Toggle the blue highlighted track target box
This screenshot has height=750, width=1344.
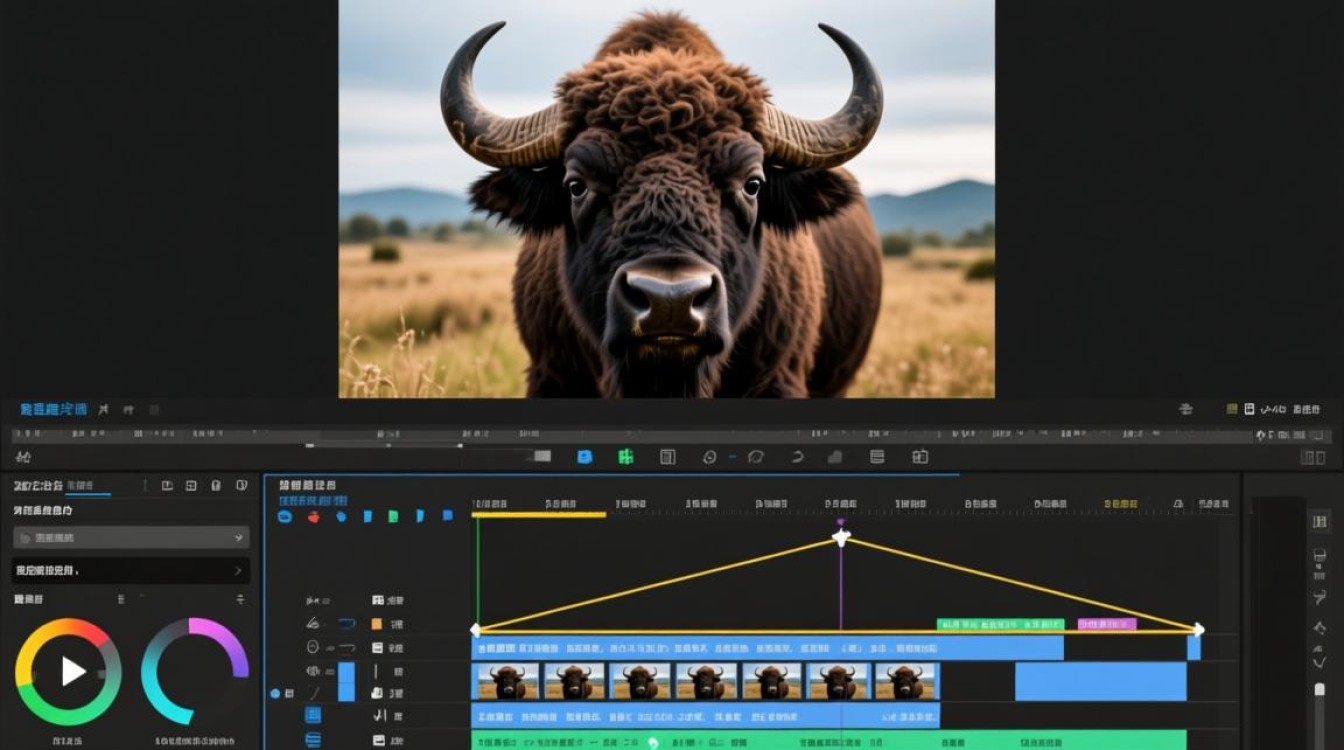[346, 681]
